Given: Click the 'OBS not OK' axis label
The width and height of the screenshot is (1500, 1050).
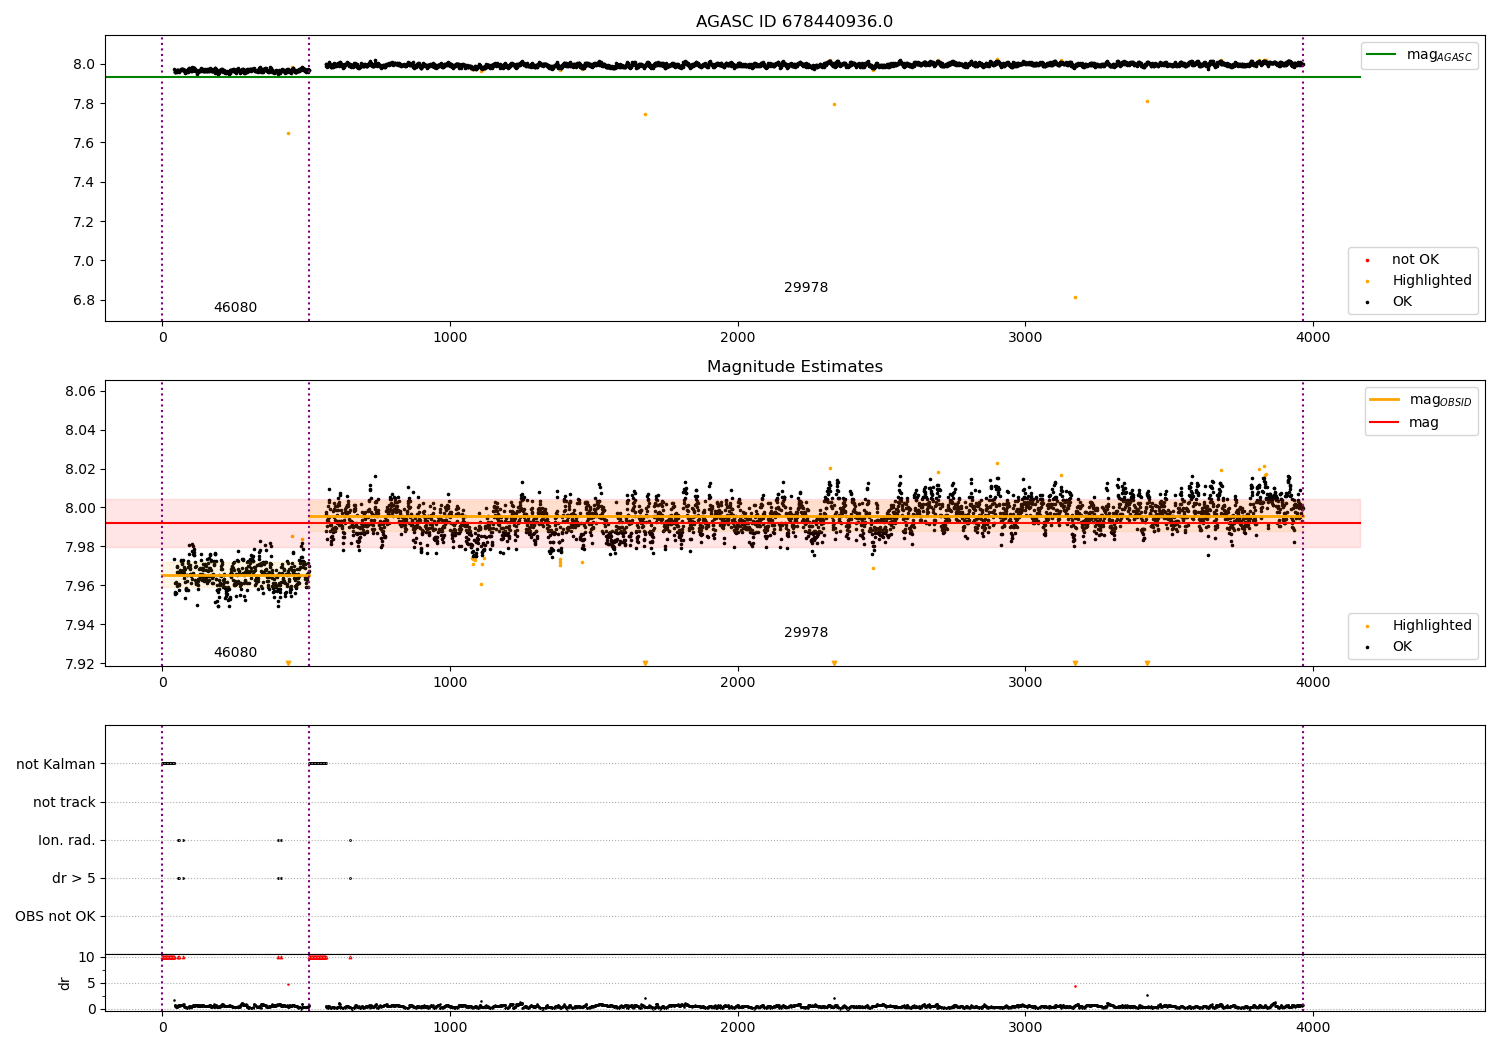Looking at the screenshot, I should click(x=55, y=916).
